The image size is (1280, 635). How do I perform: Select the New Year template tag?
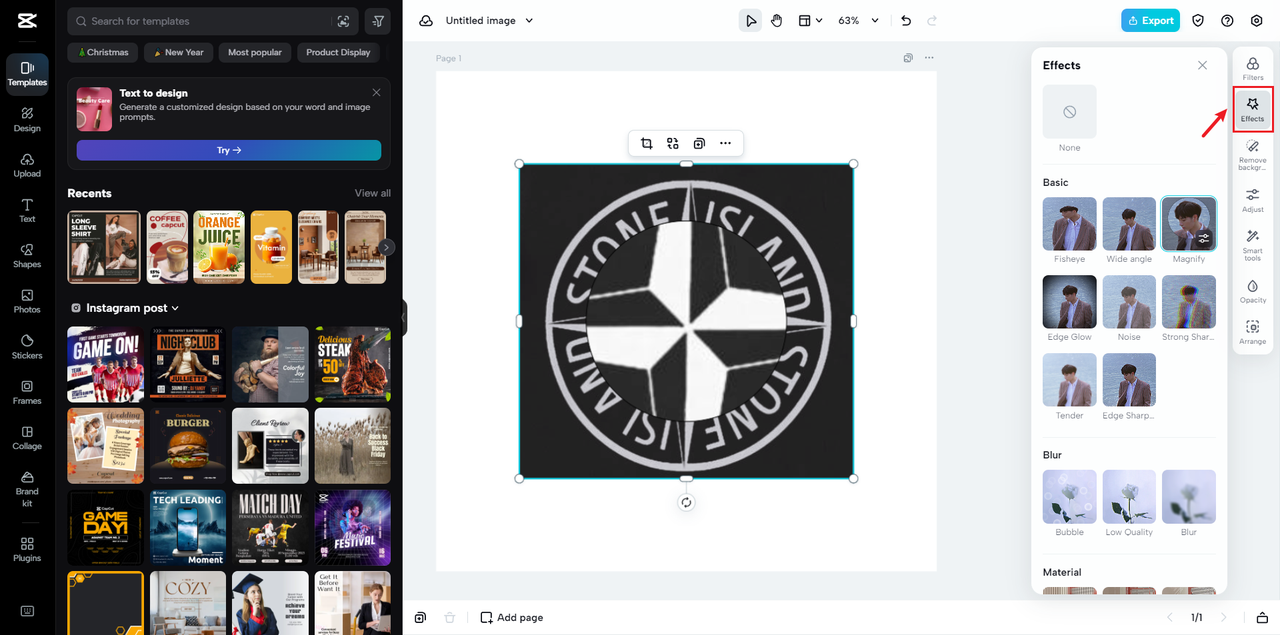(x=179, y=52)
